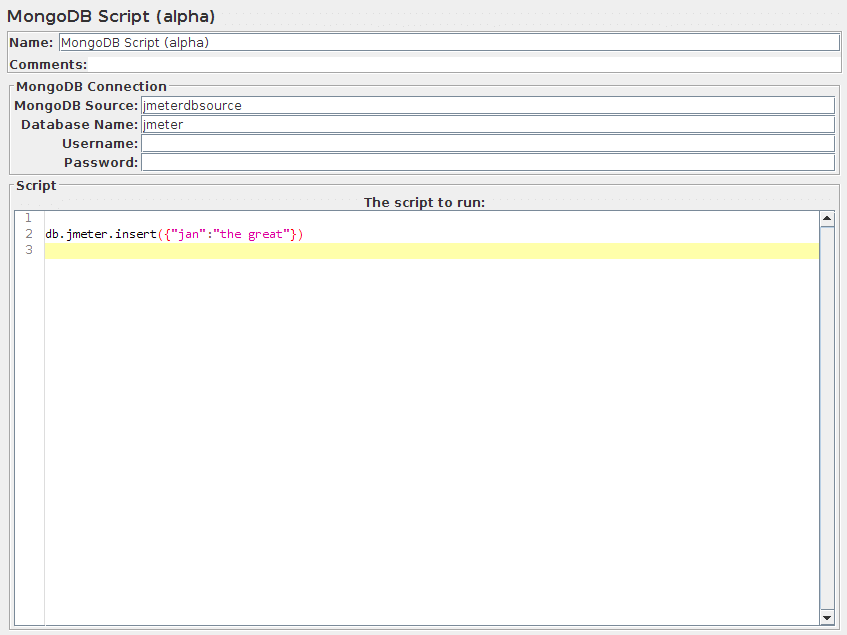Click the scrollbar down arrow
The image size is (847, 635).
point(828,617)
